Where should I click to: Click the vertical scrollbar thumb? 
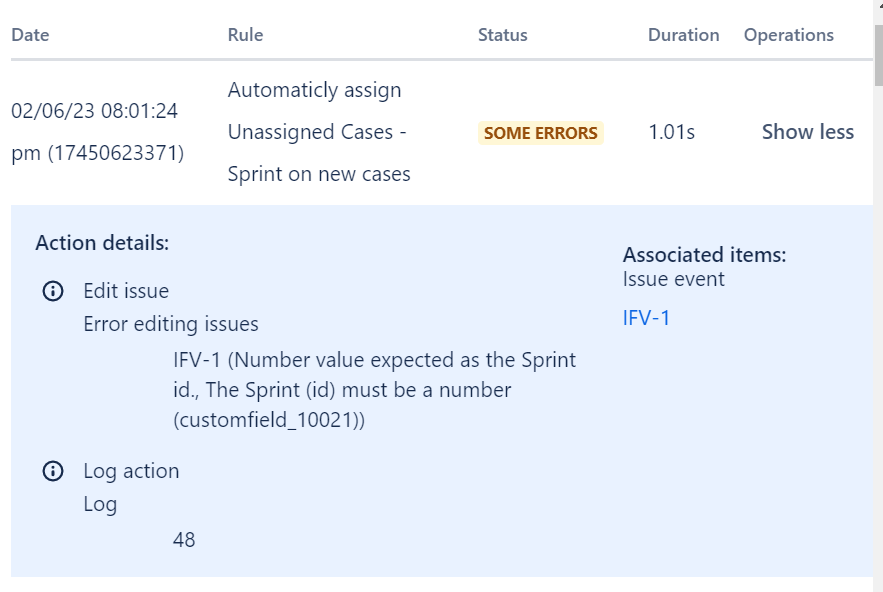click(878, 55)
